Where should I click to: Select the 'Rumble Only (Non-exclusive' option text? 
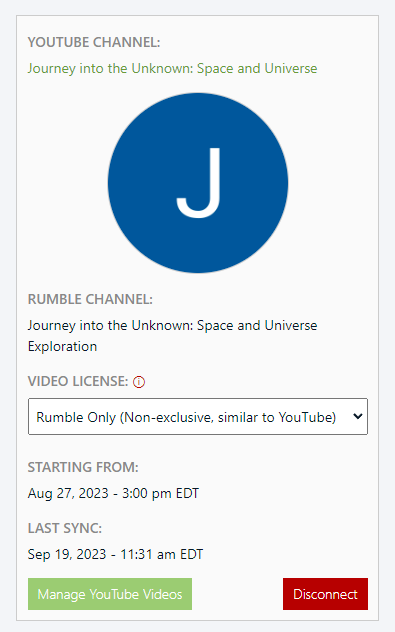point(125,417)
